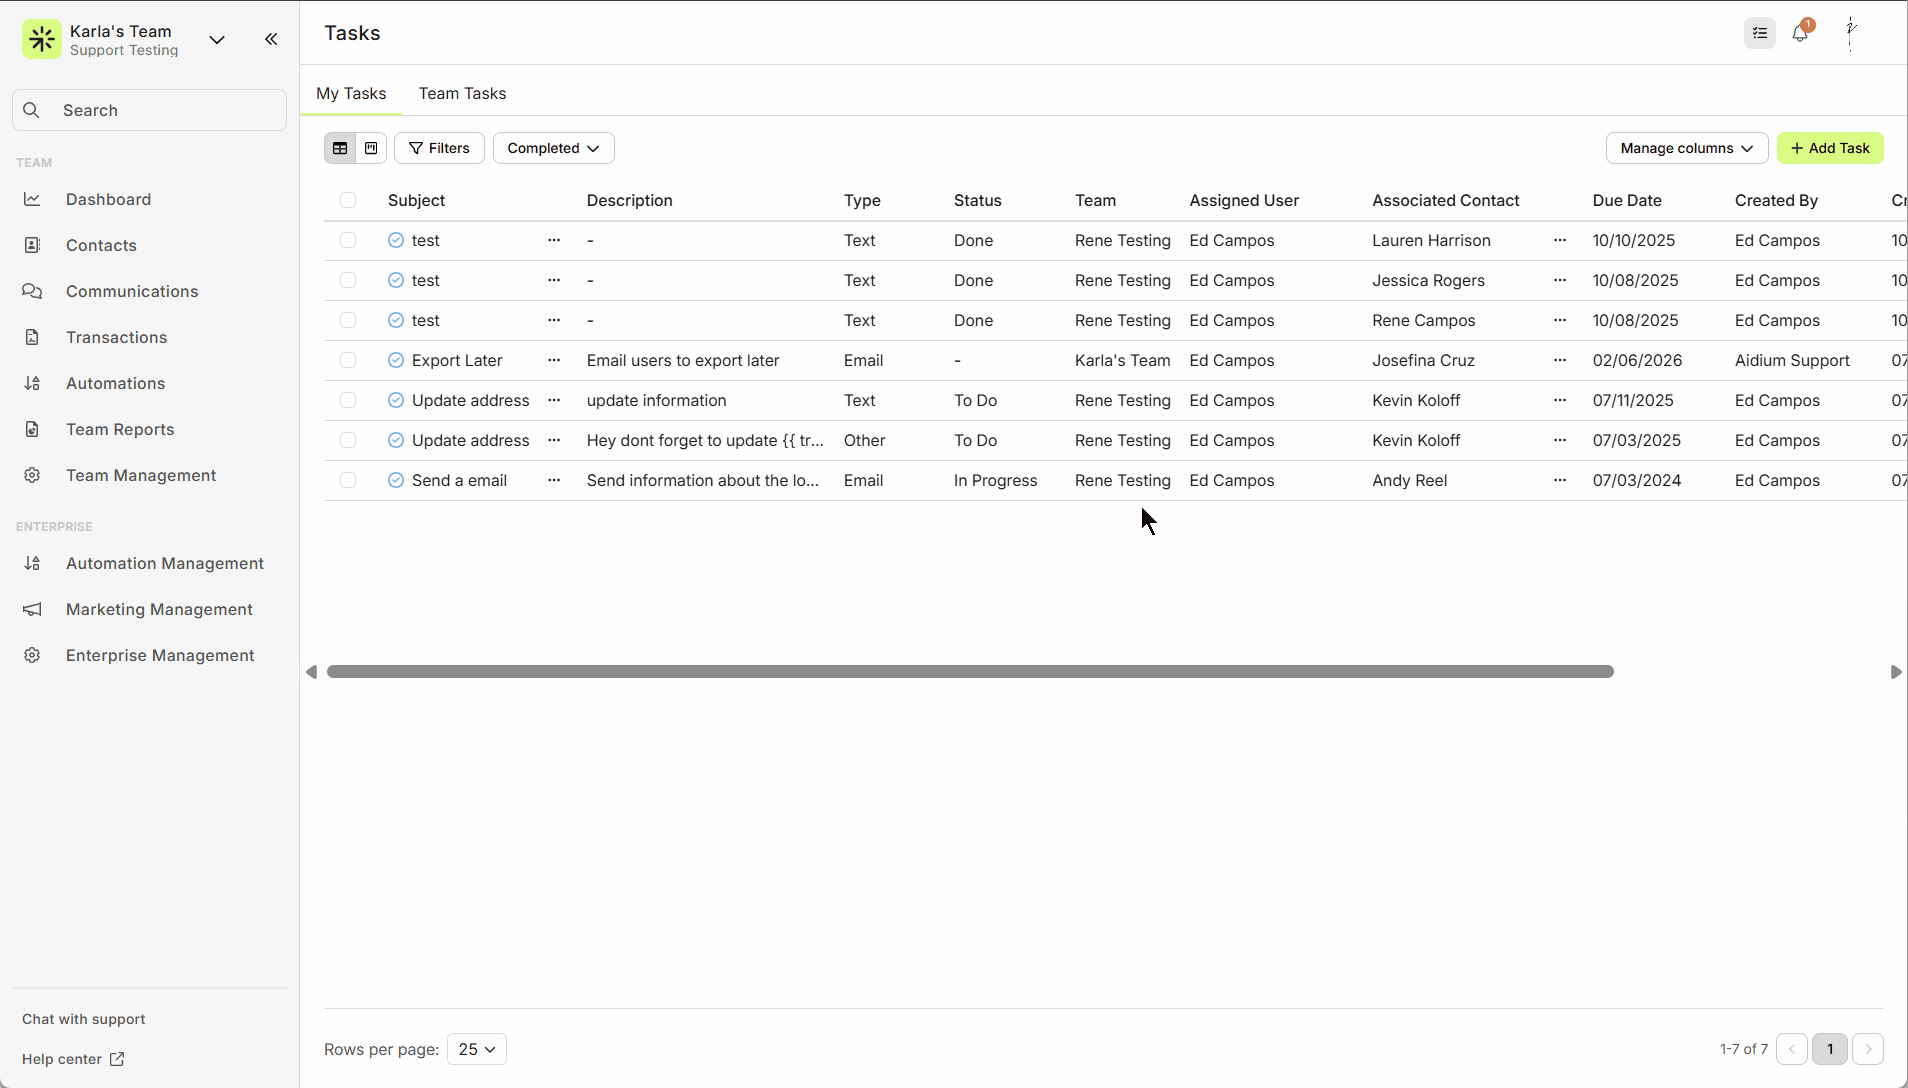1908x1088 pixels.
Task: Open the task list icon in header
Action: 1760,33
